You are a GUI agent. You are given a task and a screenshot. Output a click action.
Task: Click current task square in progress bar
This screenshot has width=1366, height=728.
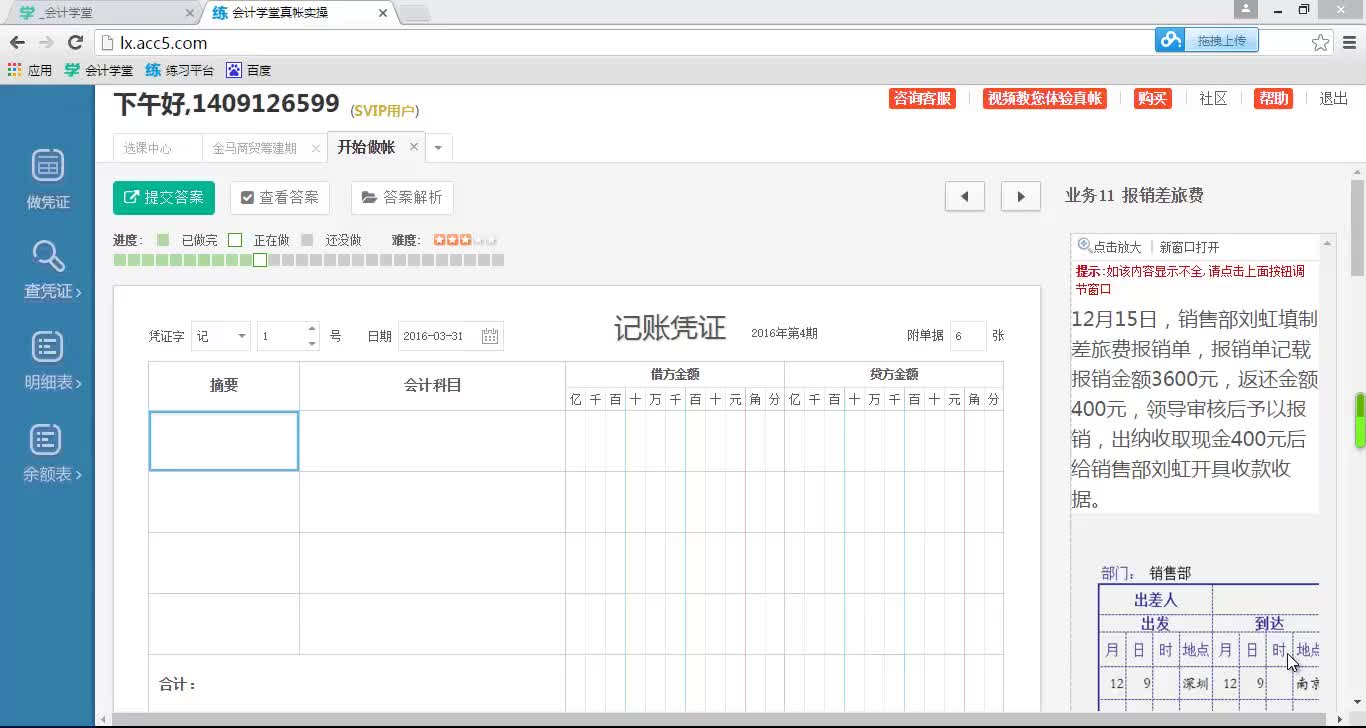click(260, 260)
